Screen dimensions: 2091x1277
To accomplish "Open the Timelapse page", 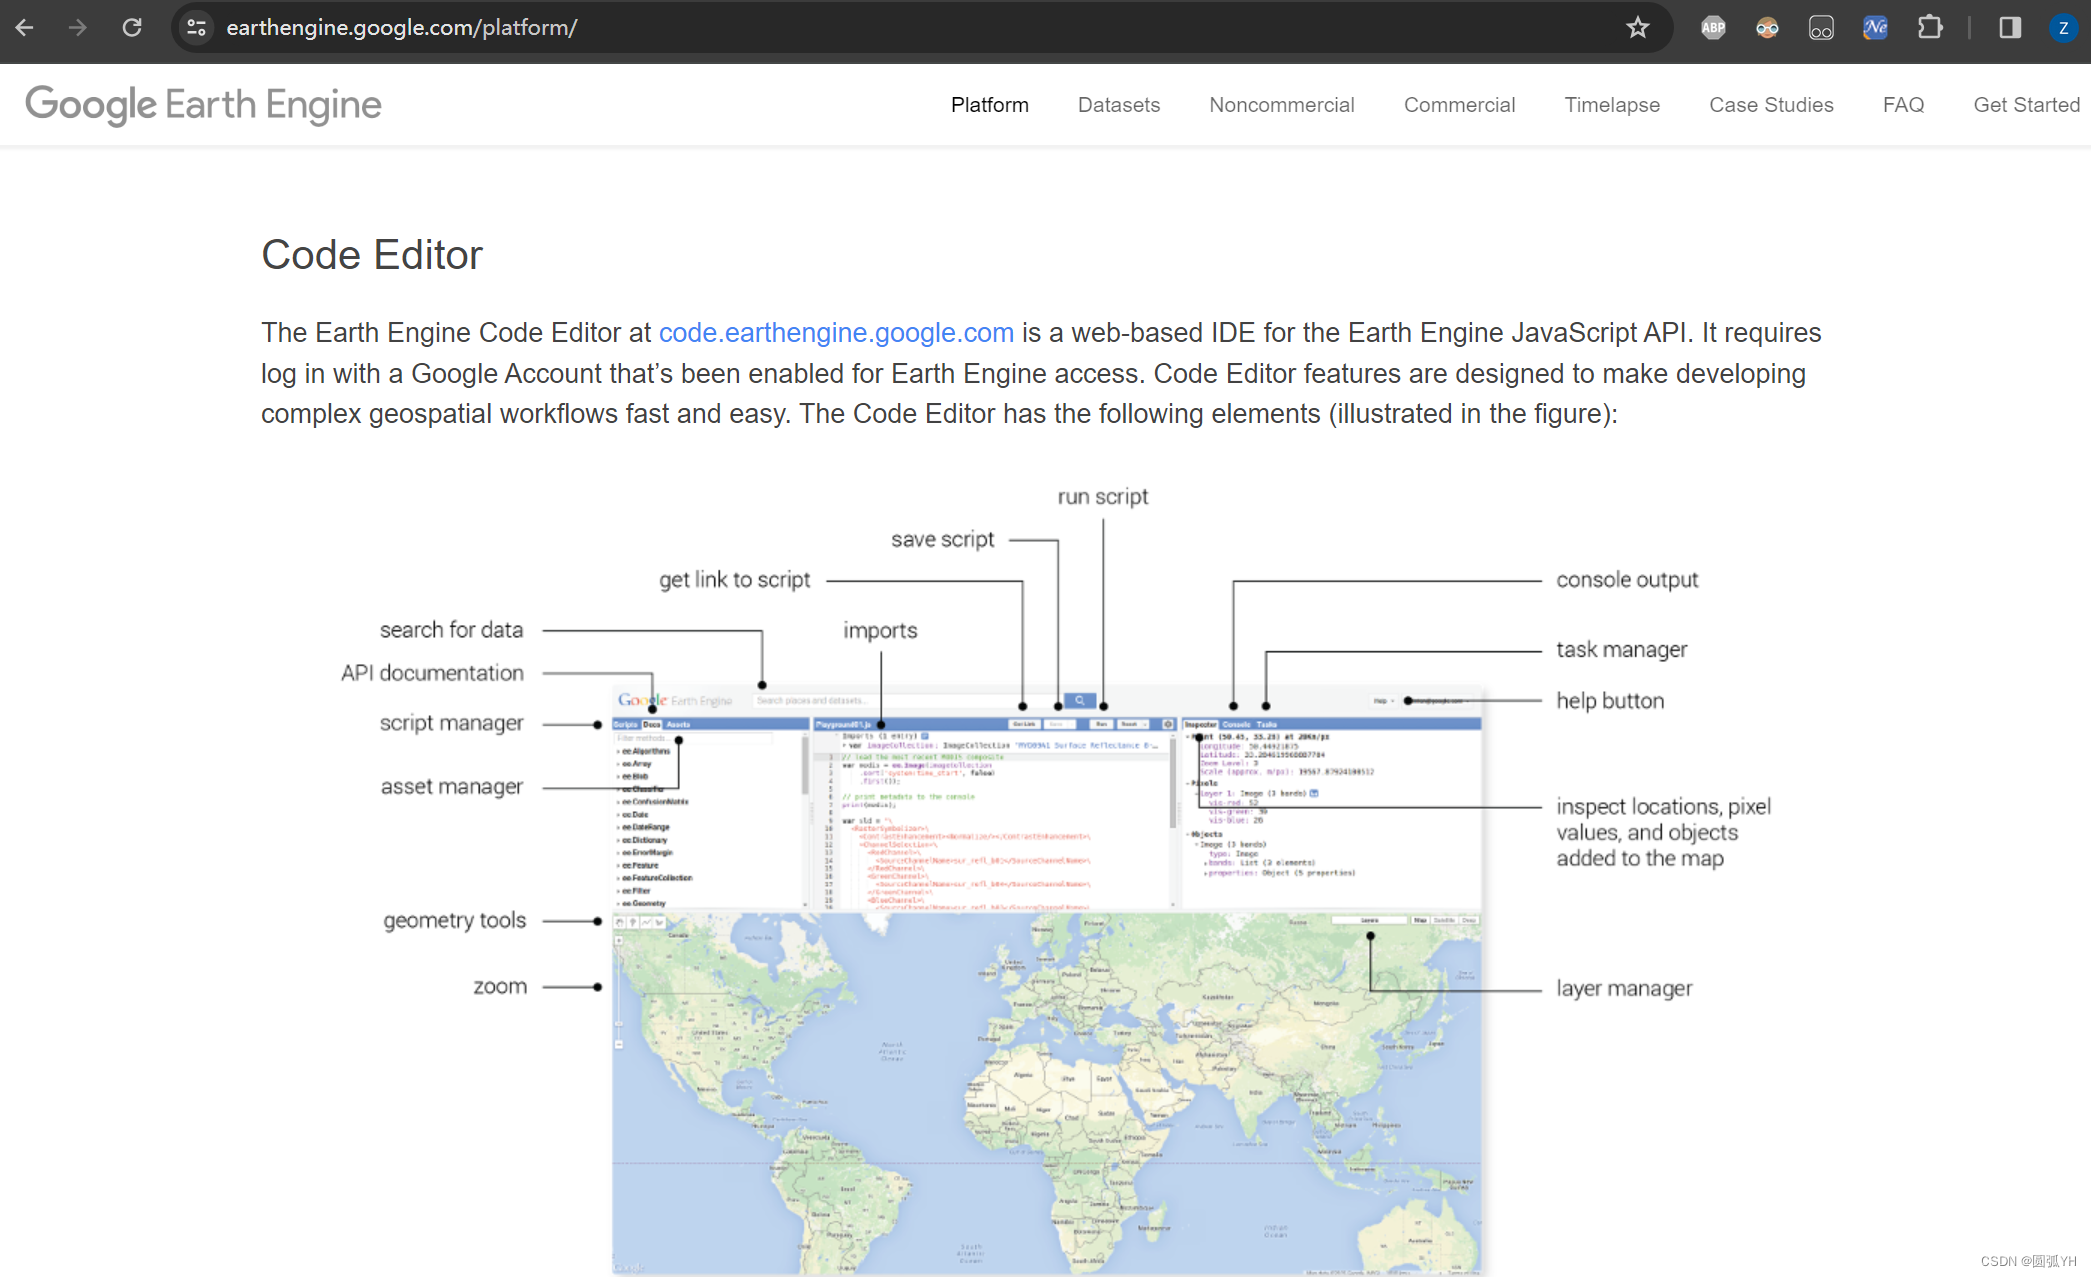I will click(x=1611, y=105).
